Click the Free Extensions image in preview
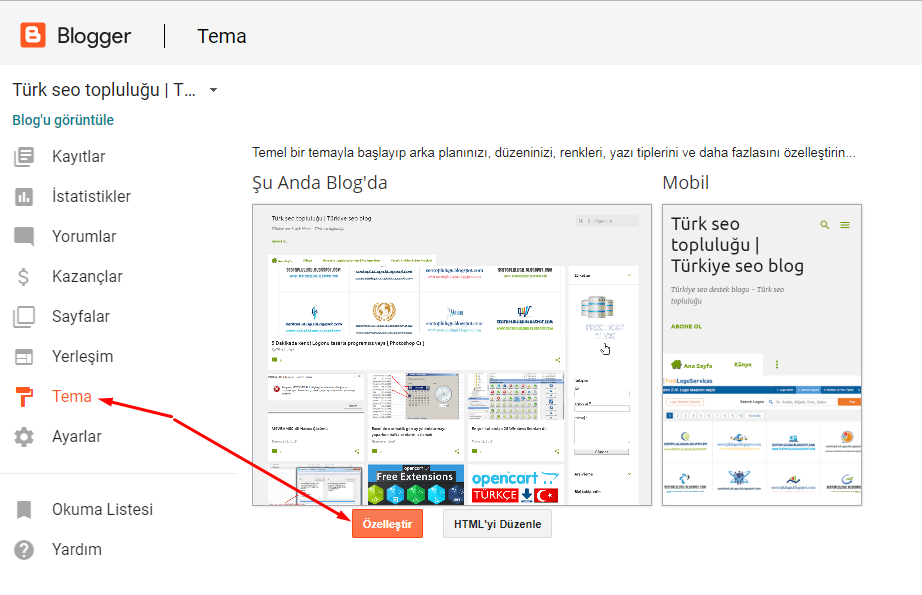 point(416,484)
